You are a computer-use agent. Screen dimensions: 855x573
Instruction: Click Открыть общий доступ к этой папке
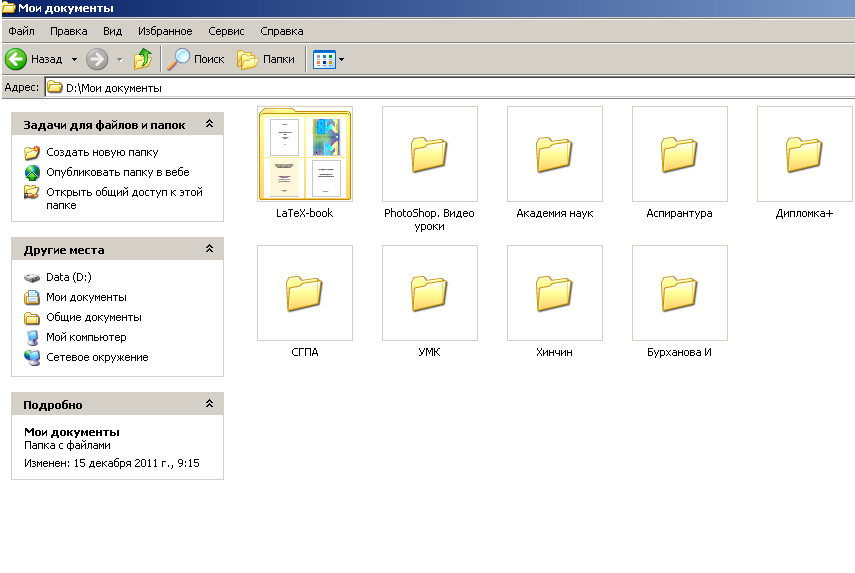pyautogui.click(x=124, y=198)
